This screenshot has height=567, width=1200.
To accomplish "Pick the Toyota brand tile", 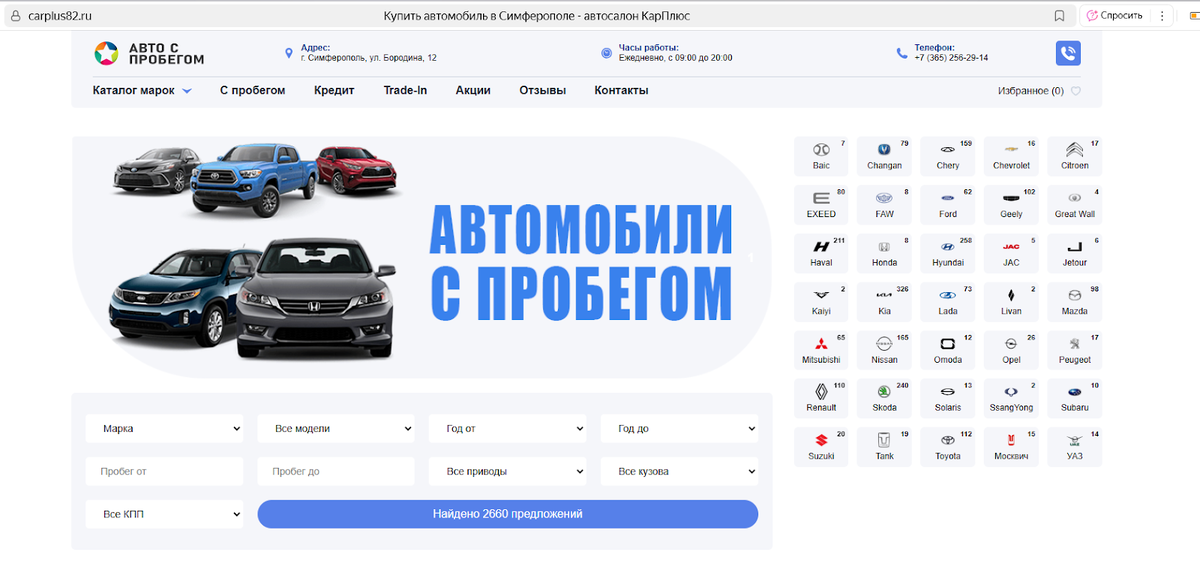I will [x=948, y=446].
